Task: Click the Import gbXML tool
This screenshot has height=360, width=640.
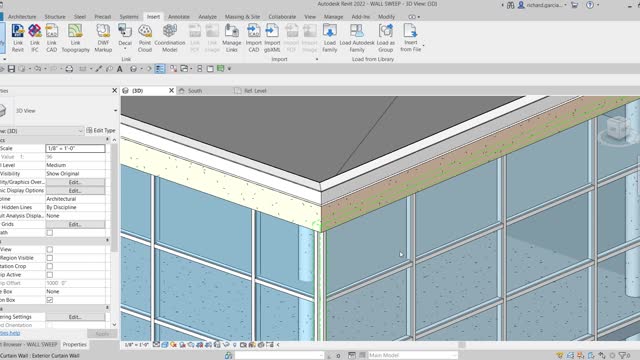Action: click(x=272, y=38)
